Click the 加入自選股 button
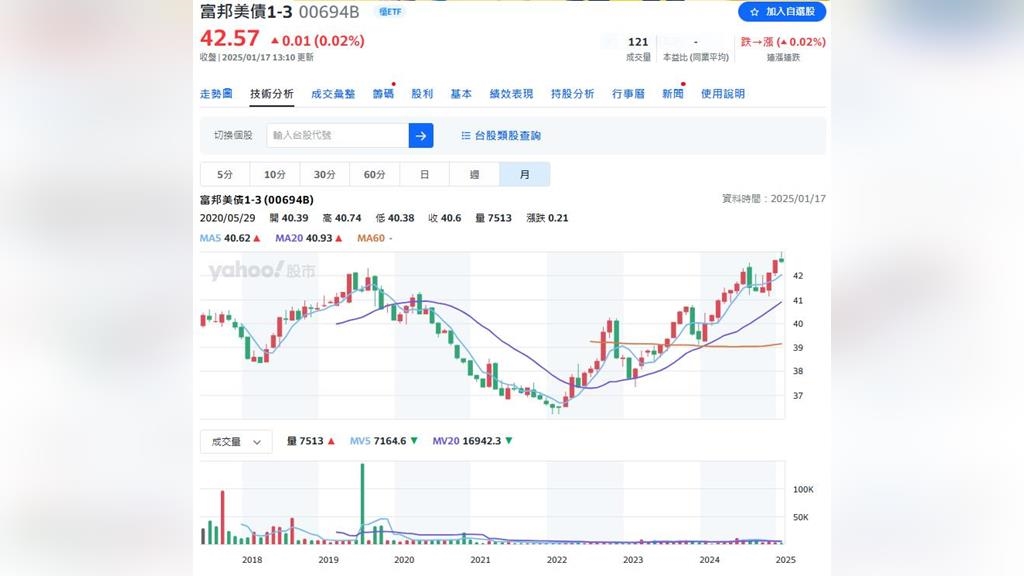This screenshot has width=1024, height=576. pos(782,12)
